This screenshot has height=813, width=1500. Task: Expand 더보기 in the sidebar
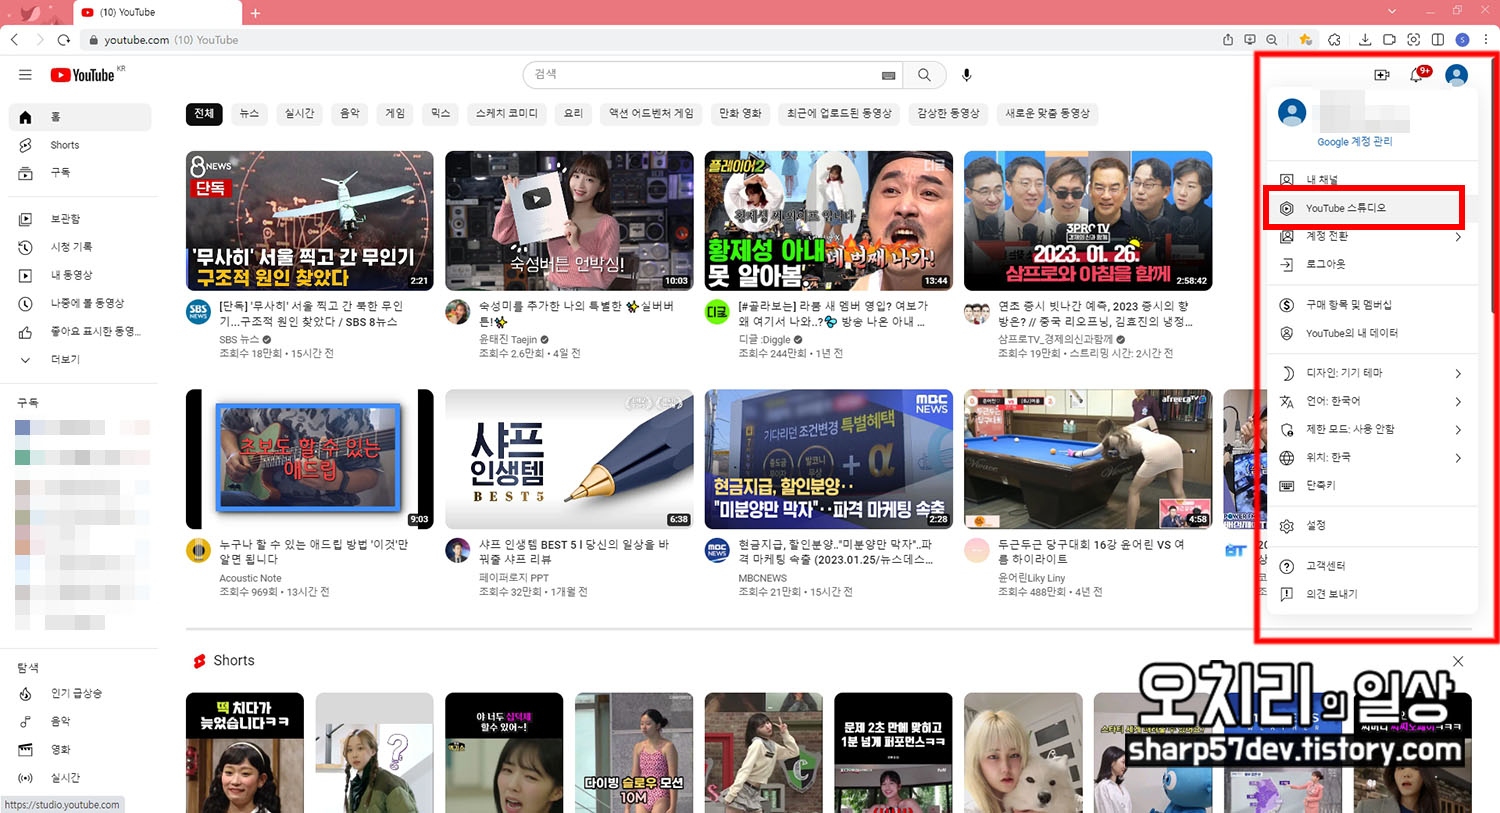80,359
